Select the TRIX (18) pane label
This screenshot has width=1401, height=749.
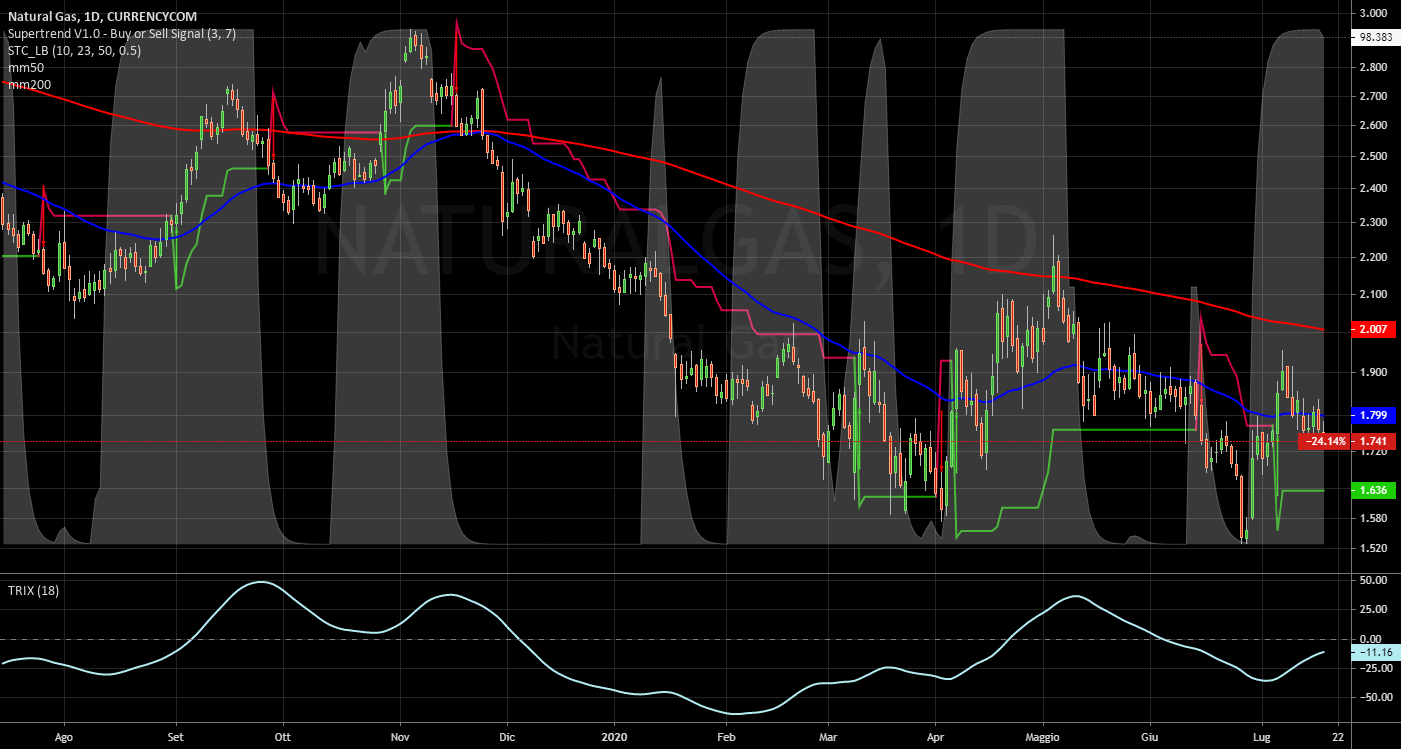coord(32,590)
